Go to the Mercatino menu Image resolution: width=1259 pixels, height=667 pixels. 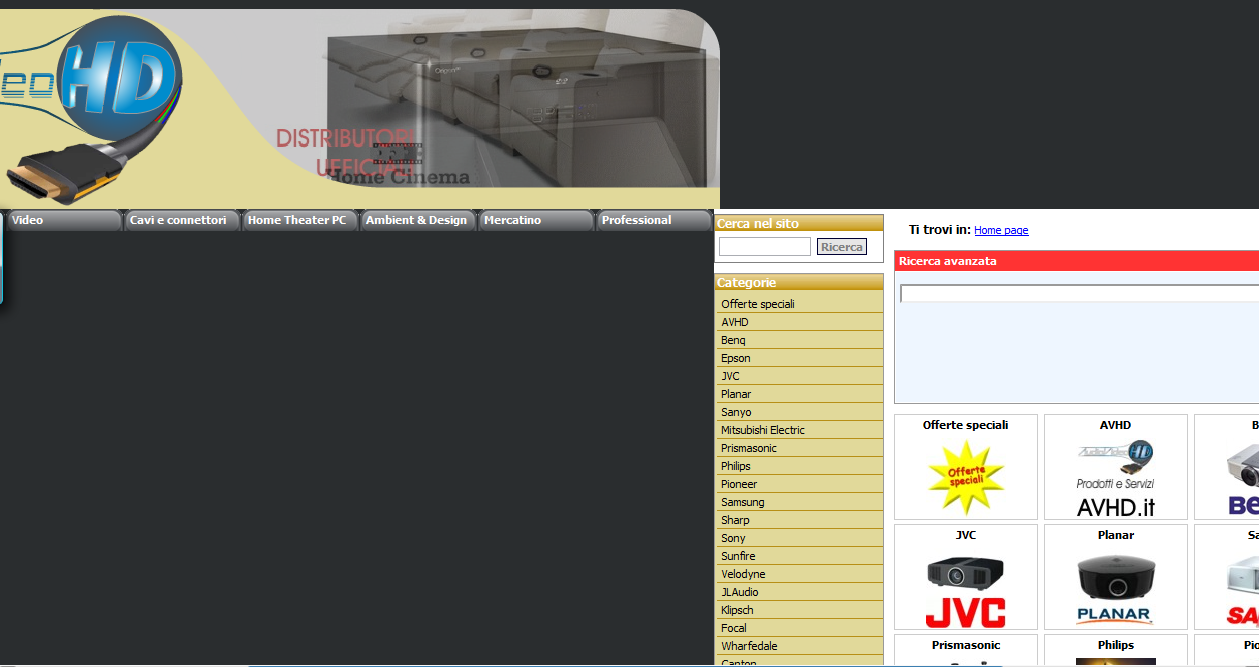tap(536, 221)
